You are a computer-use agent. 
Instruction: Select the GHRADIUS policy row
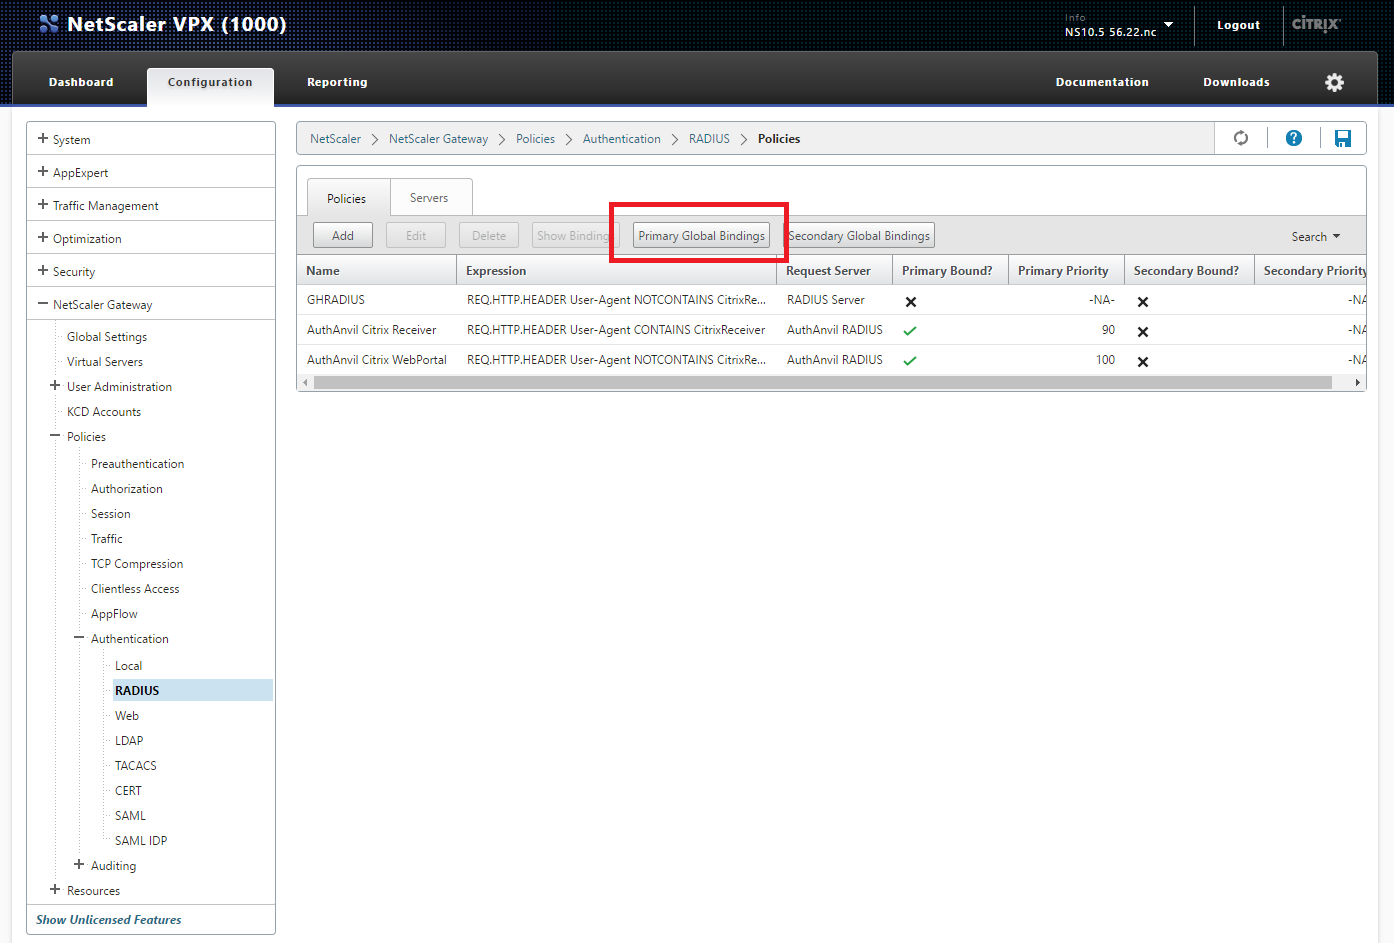coord(831,300)
